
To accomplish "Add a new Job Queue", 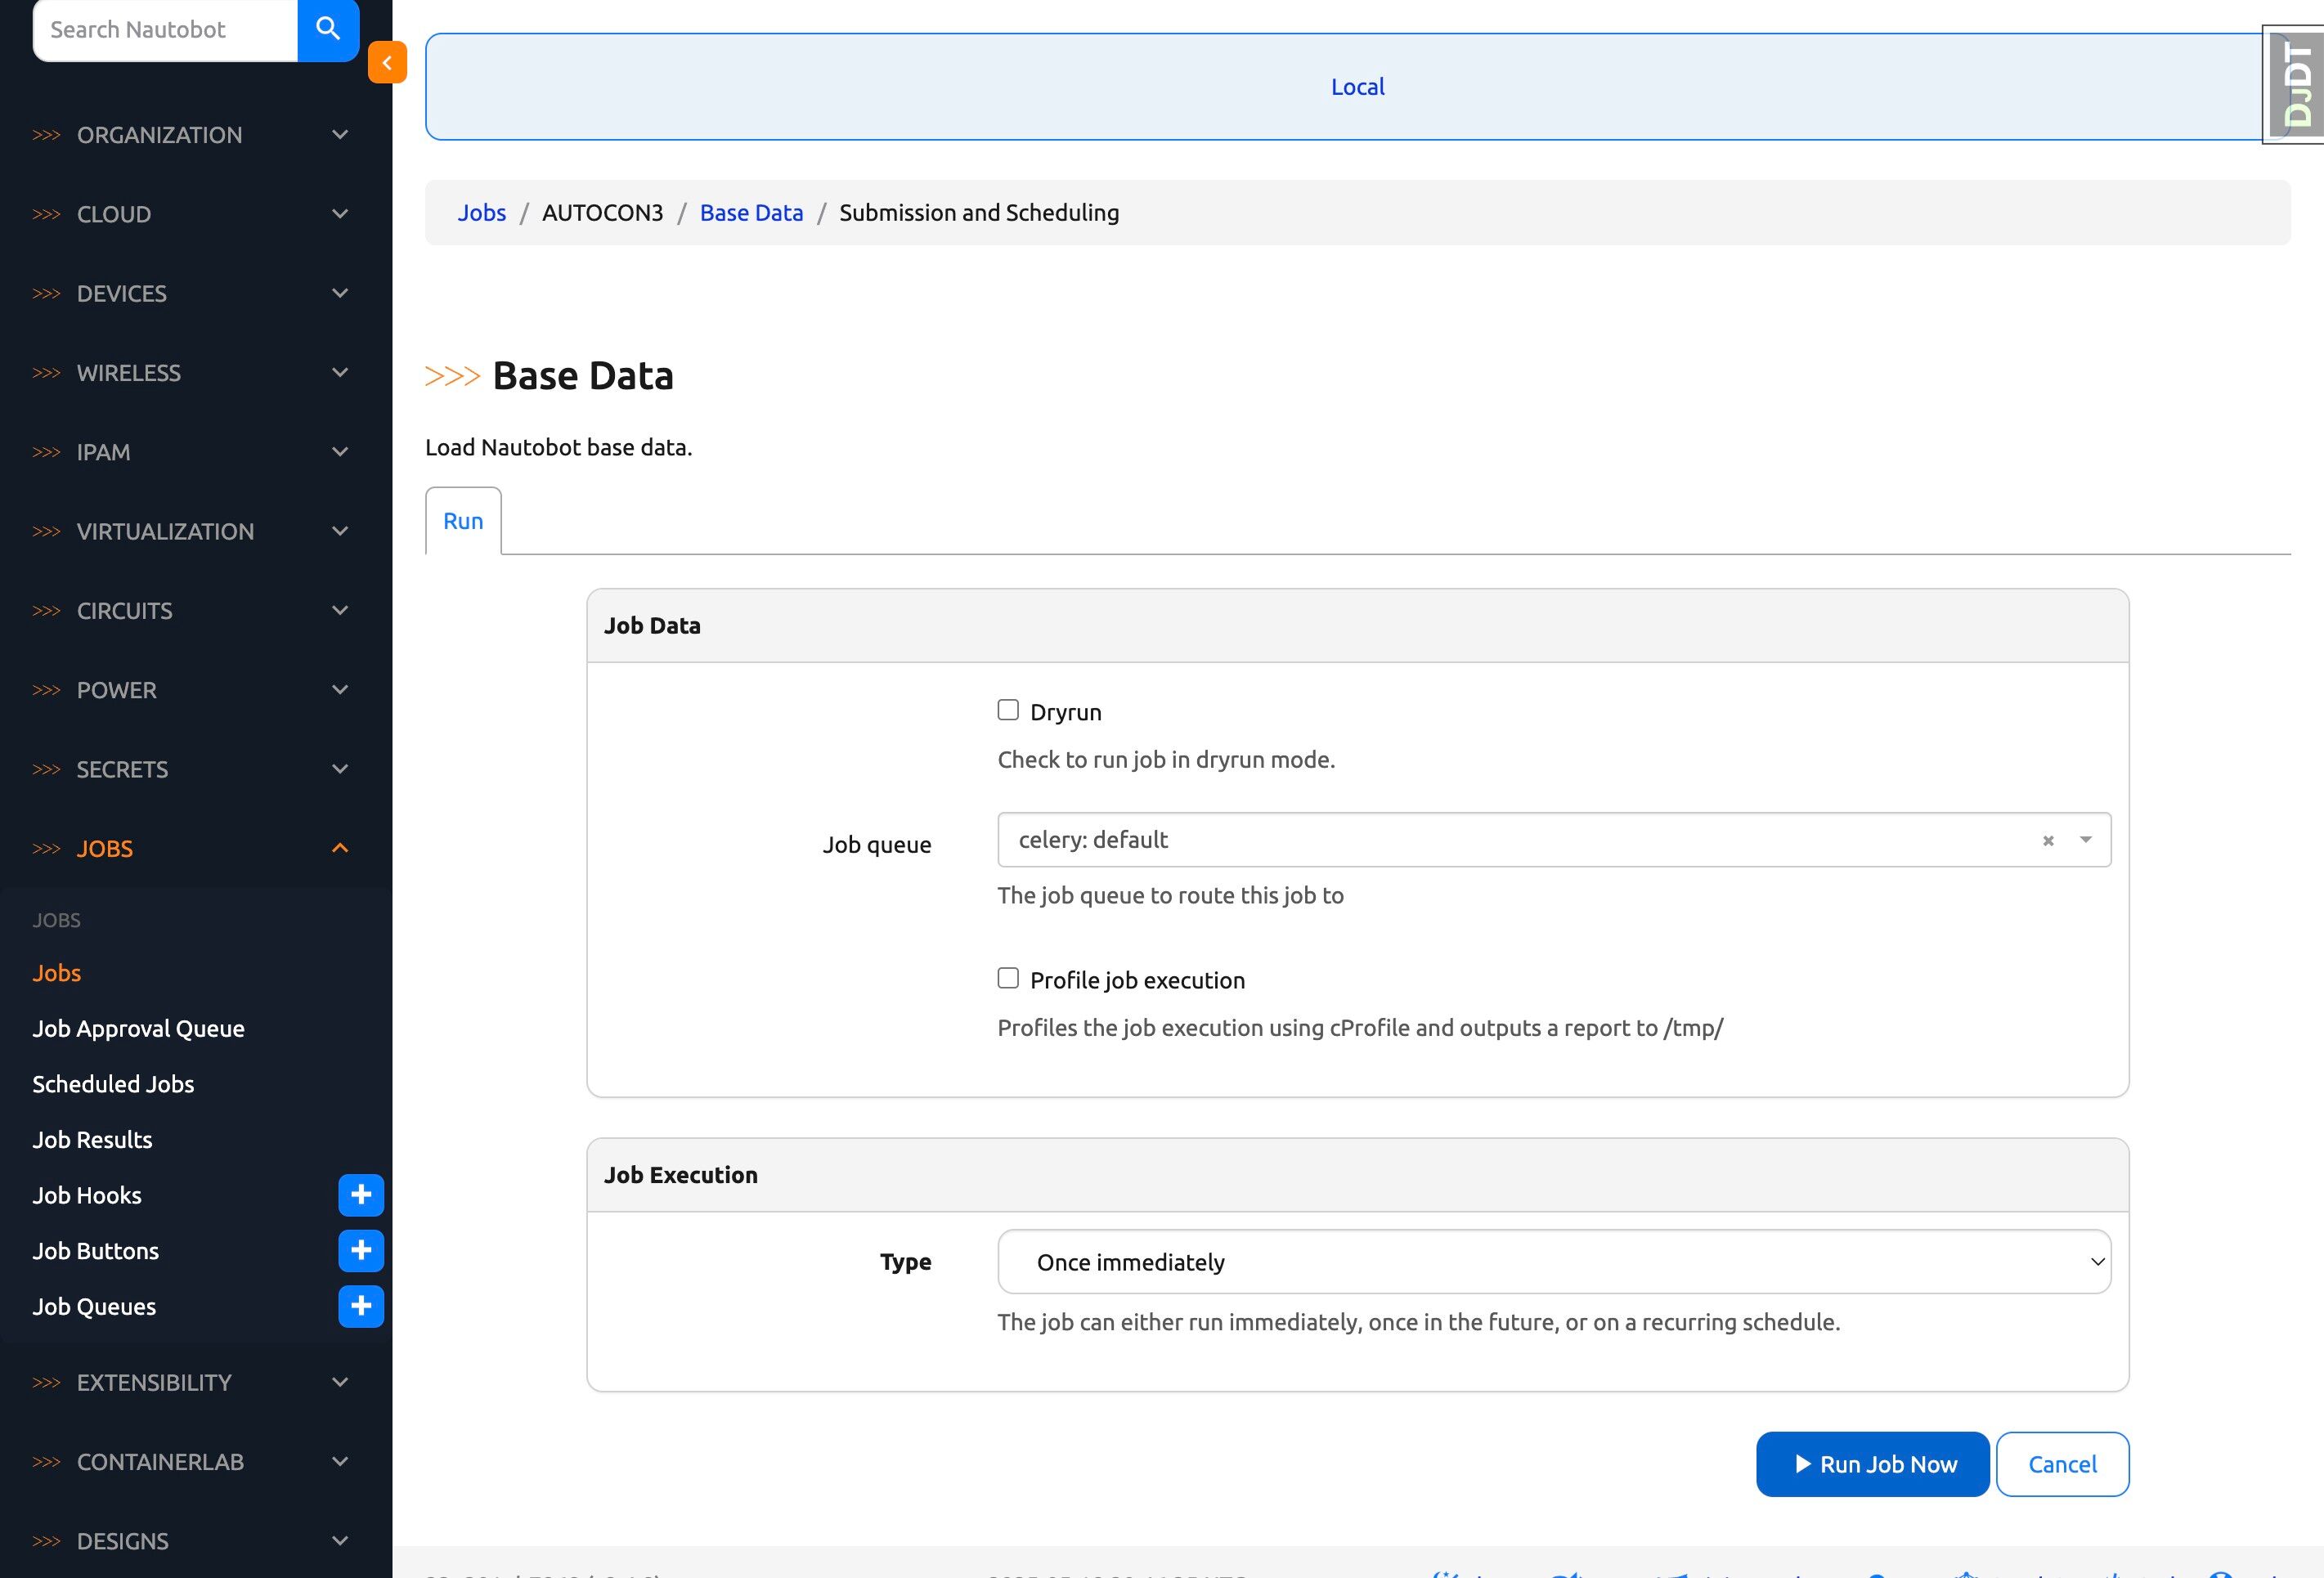I will click(x=361, y=1306).
